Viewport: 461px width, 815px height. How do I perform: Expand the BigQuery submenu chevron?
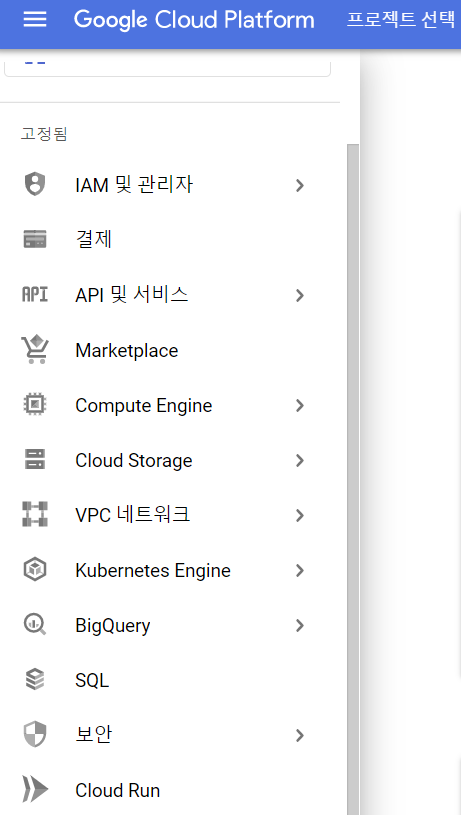(x=299, y=625)
